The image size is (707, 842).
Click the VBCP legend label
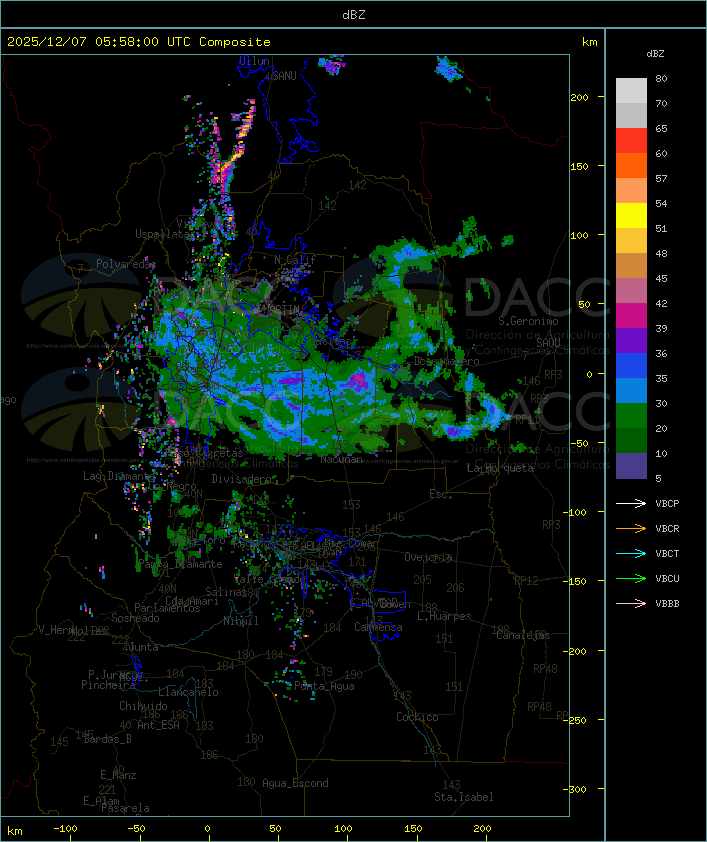tap(667, 504)
